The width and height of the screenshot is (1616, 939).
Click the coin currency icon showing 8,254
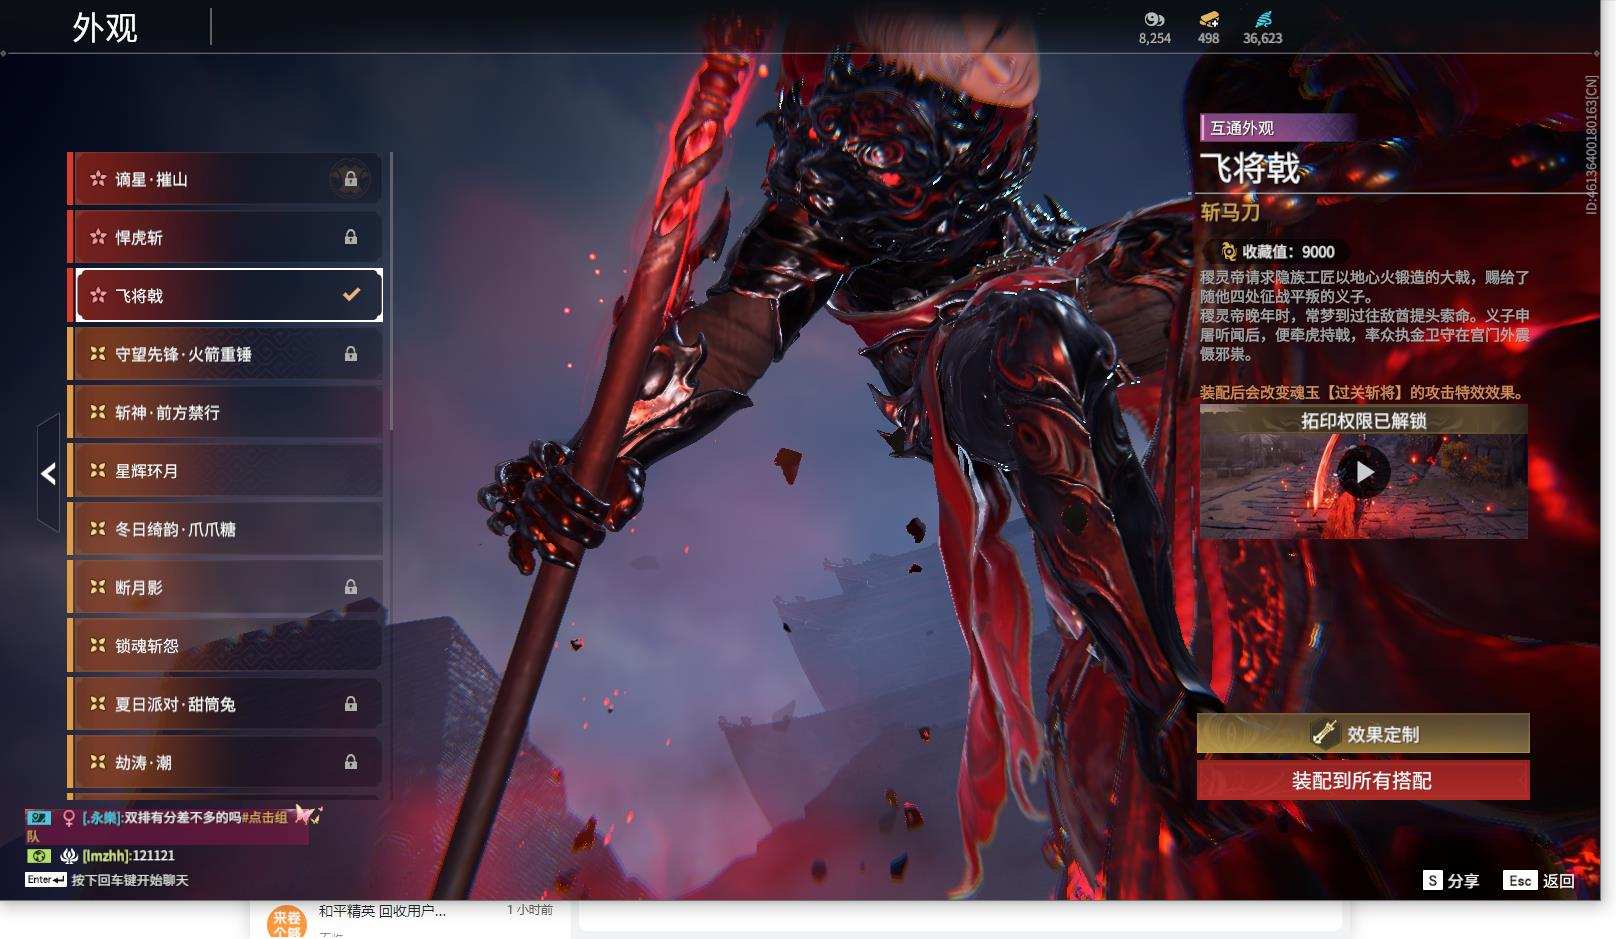pyautogui.click(x=1154, y=19)
